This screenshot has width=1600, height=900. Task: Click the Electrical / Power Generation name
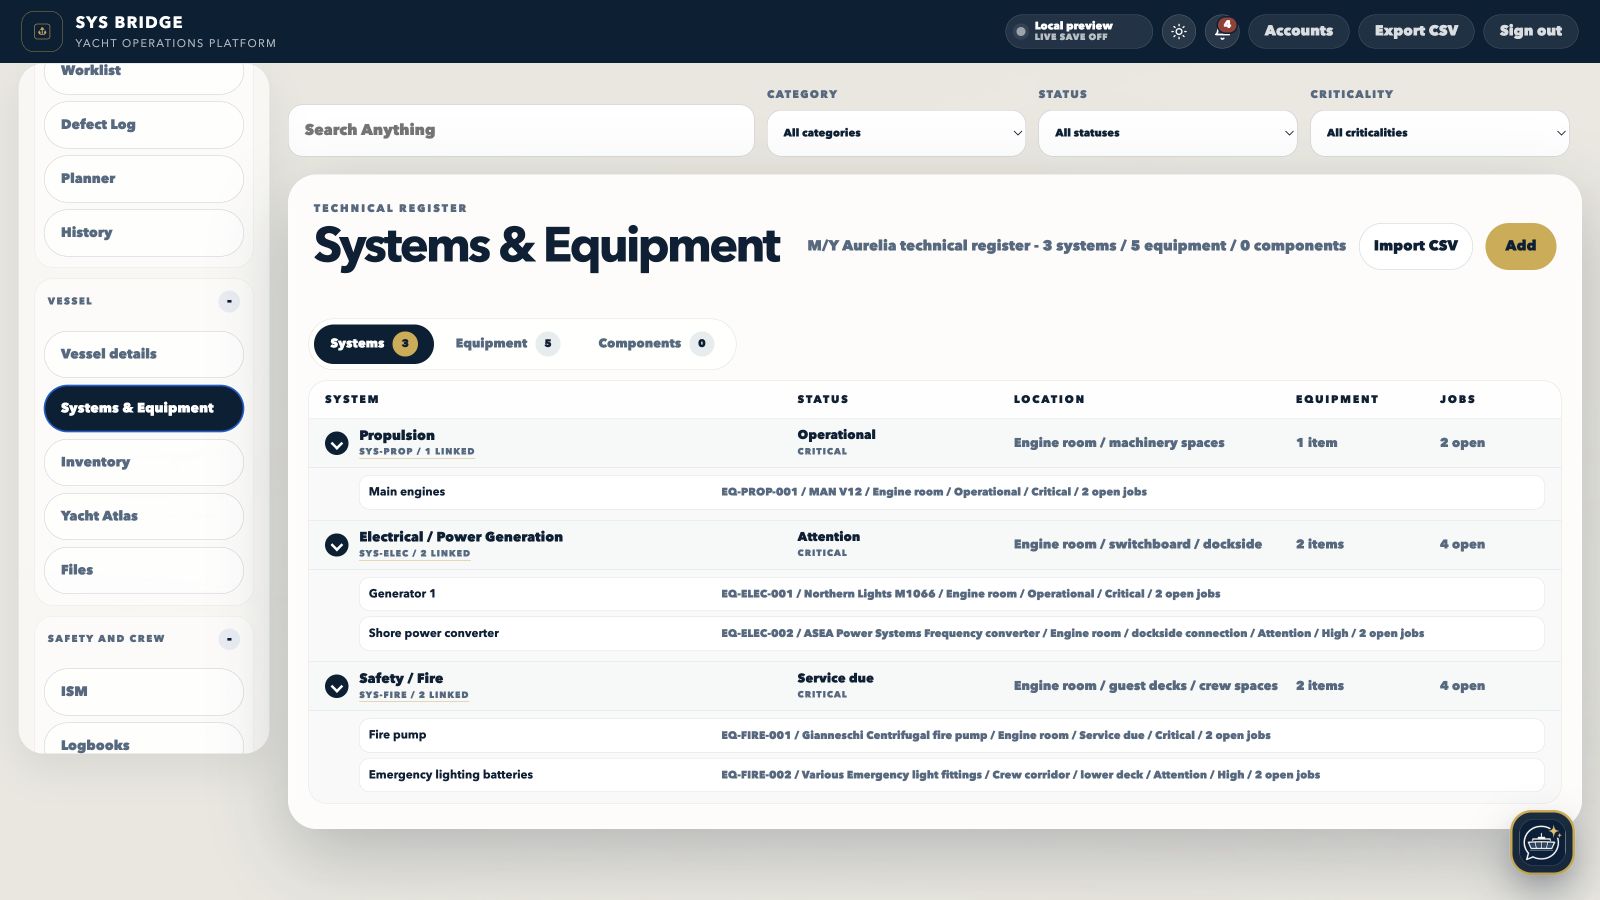click(461, 537)
